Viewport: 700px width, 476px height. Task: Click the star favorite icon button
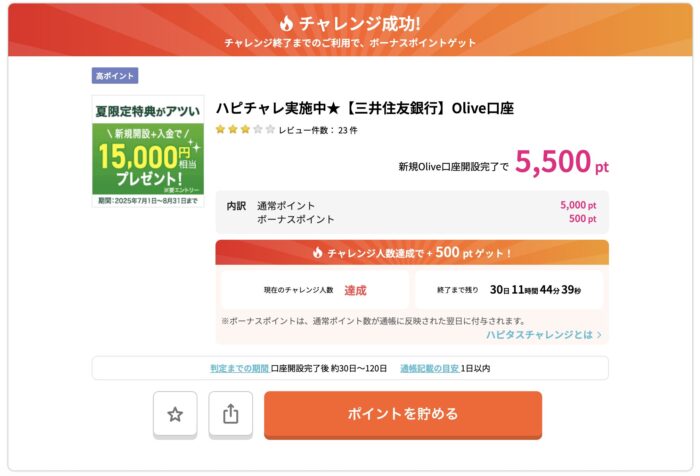tap(175, 414)
